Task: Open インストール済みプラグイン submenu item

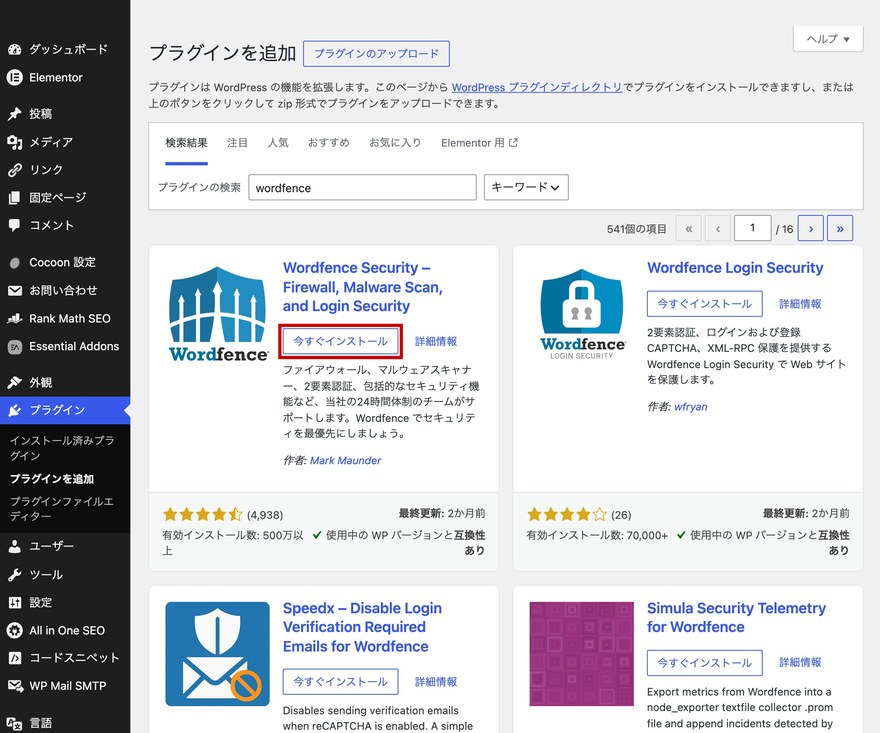Action: (62, 448)
